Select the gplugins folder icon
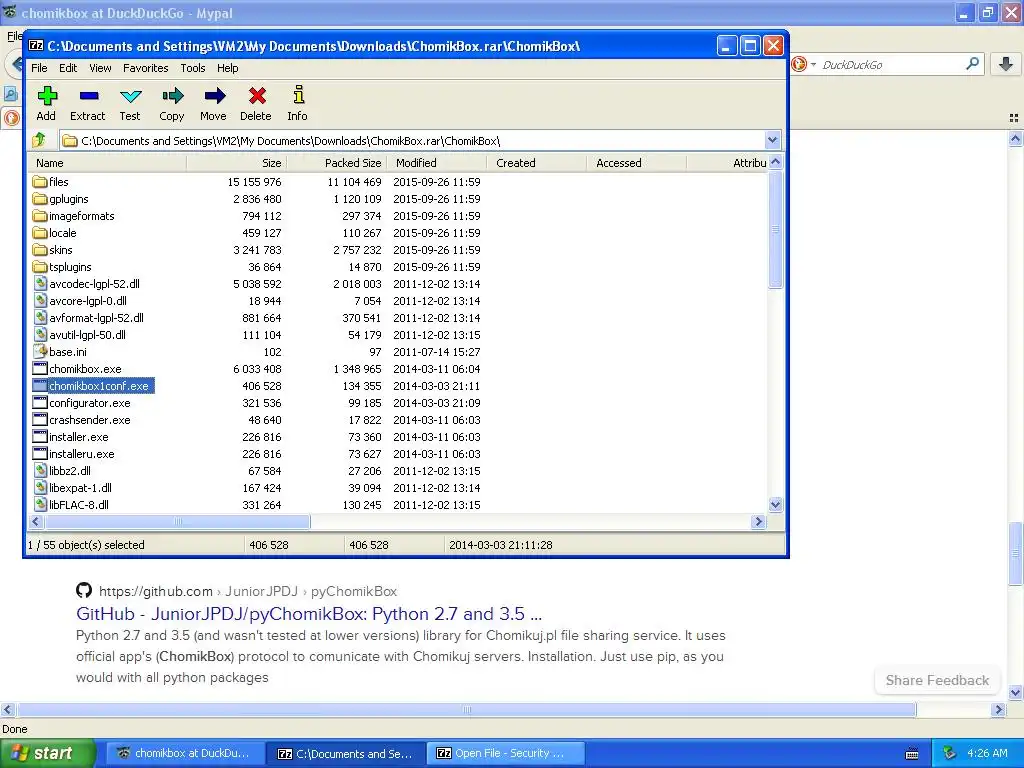1024x768 pixels. [40, 199]
